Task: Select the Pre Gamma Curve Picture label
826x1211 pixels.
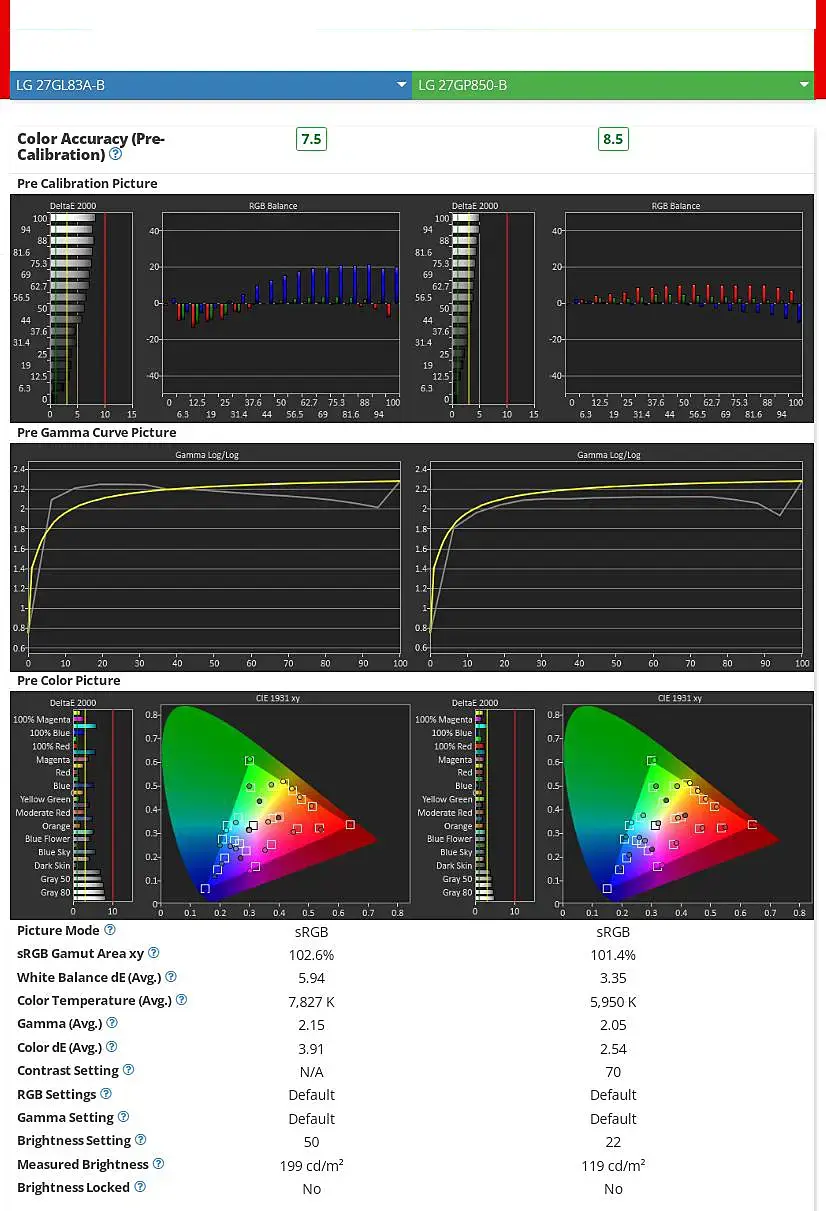Action: click(96, 433)
